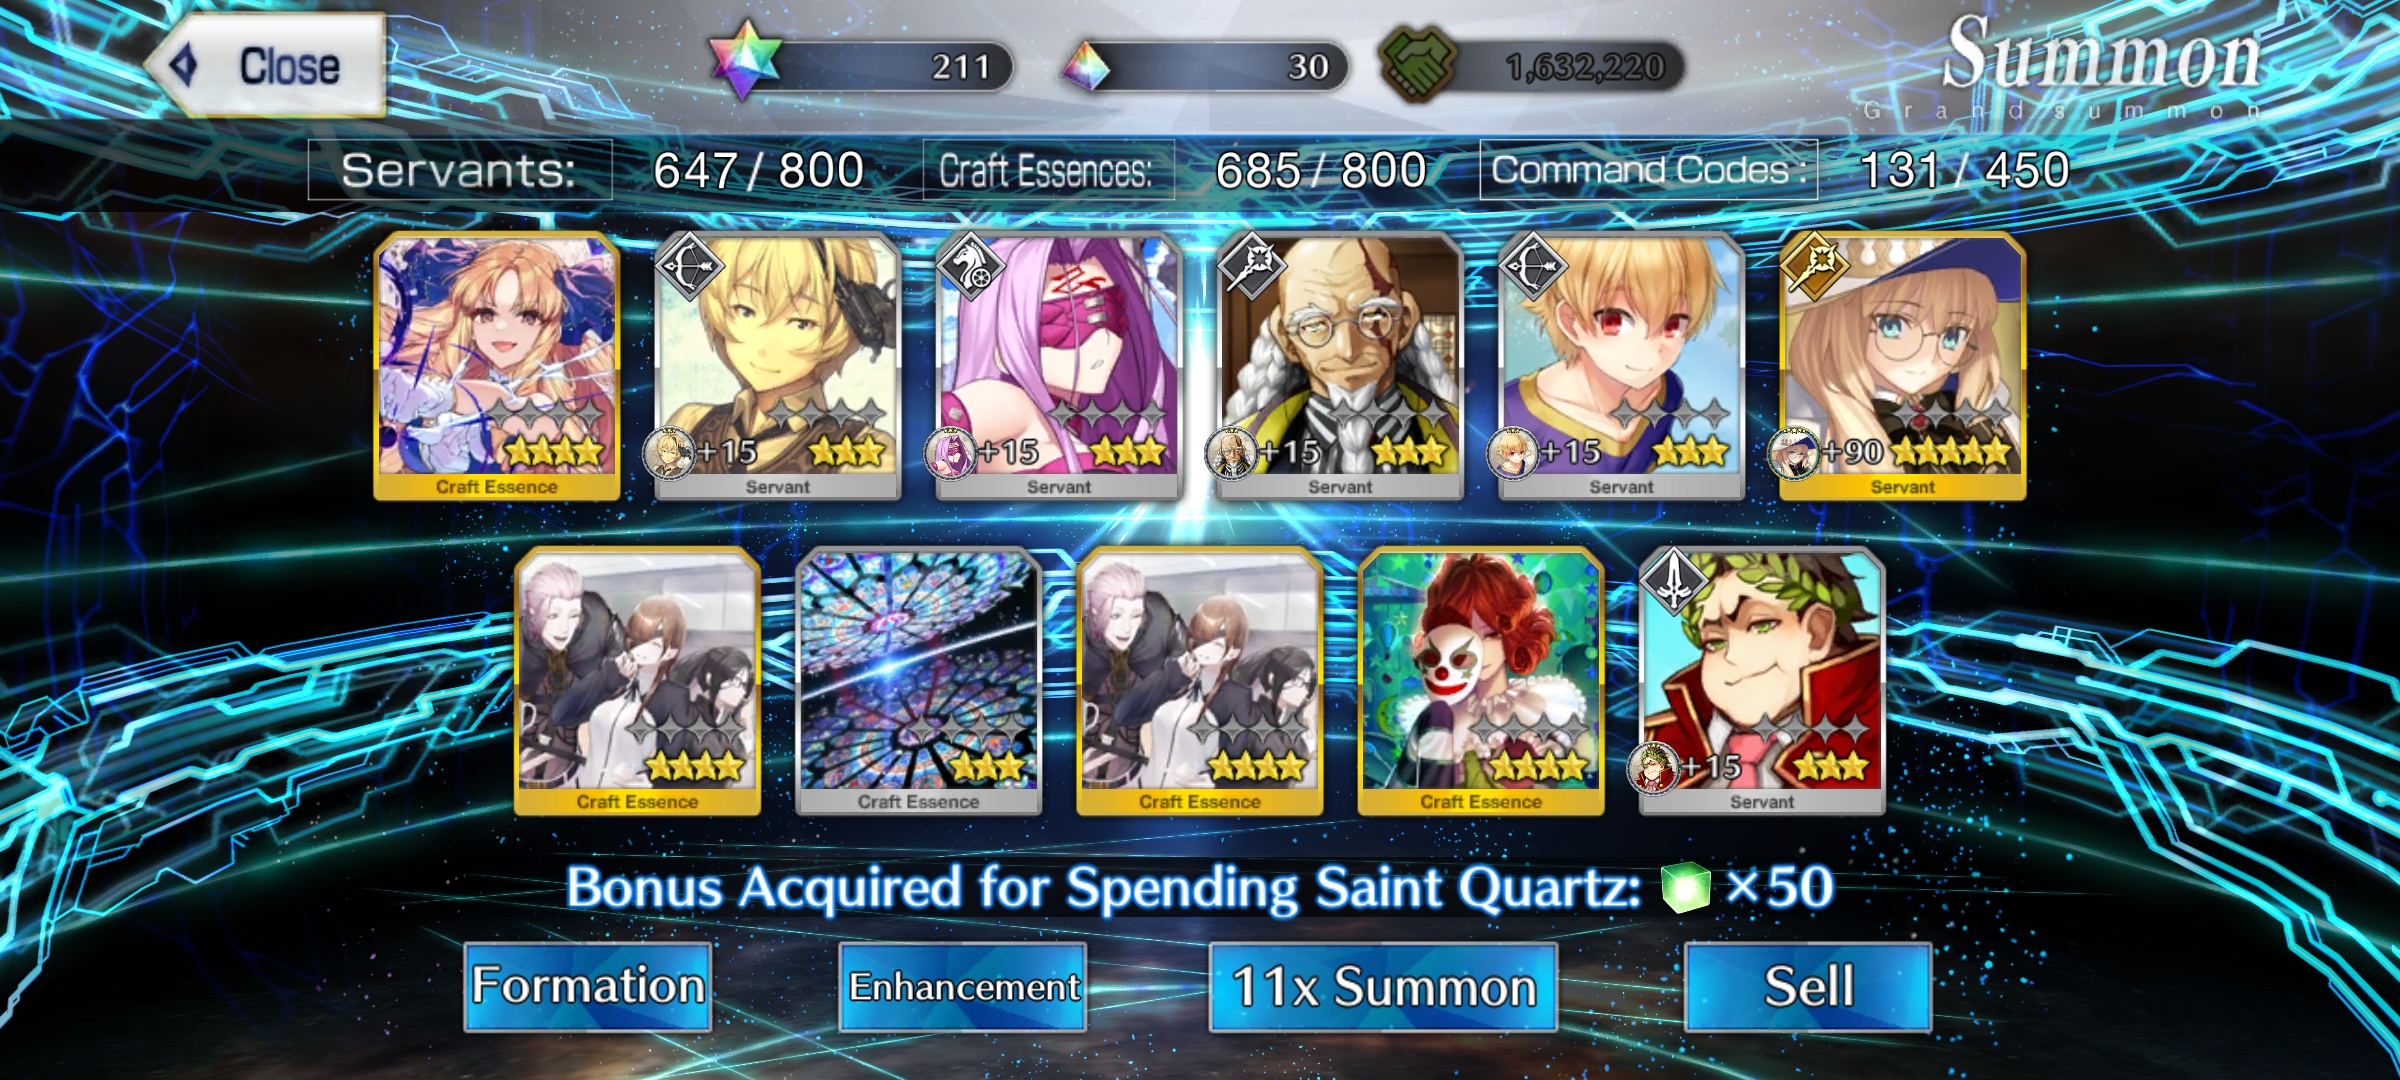
Task: Tap the Saint Quartz fragment crystal icon
Action: point(1085,67)
